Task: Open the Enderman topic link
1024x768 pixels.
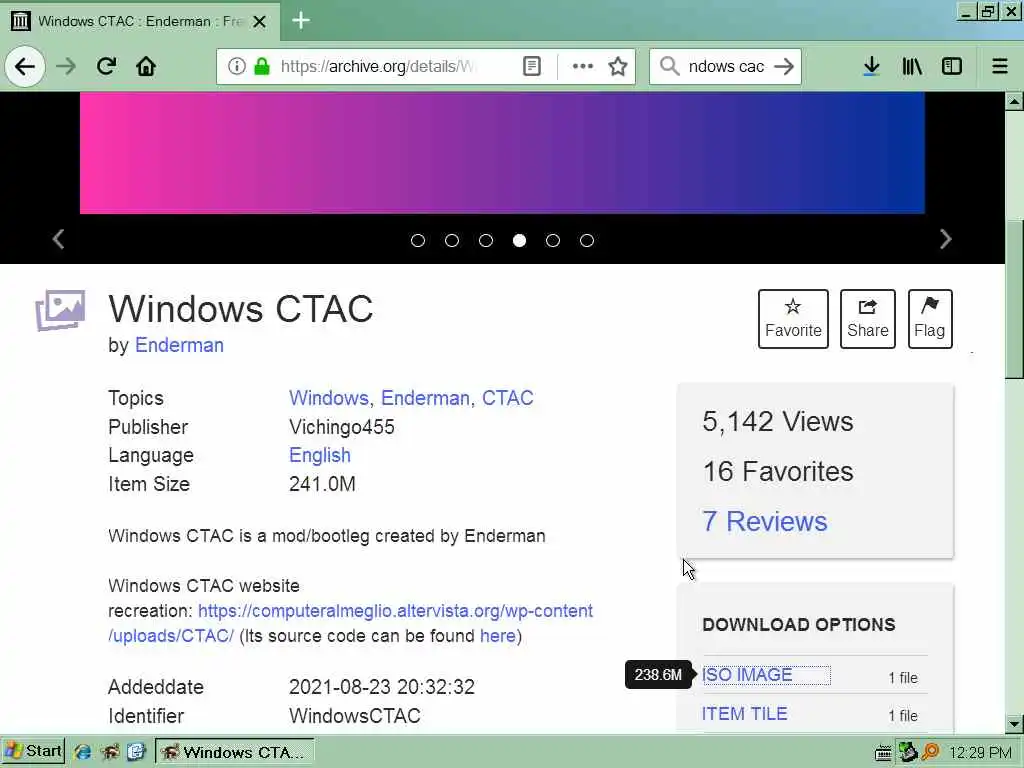Action: [424, 398]
